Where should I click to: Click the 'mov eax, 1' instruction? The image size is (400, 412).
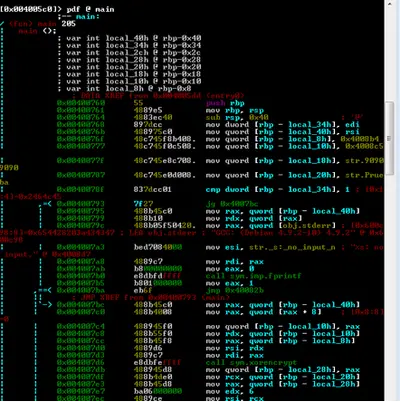[230, 283]
